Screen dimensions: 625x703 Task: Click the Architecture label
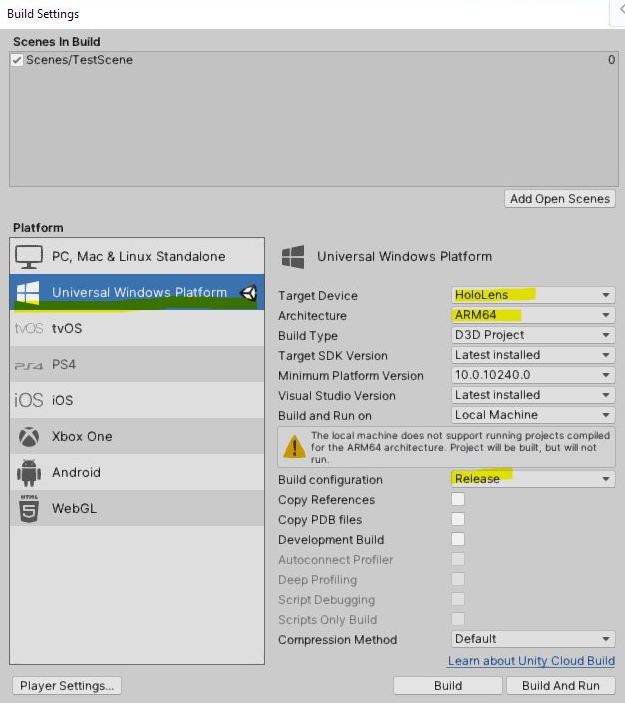click(312, 316)
